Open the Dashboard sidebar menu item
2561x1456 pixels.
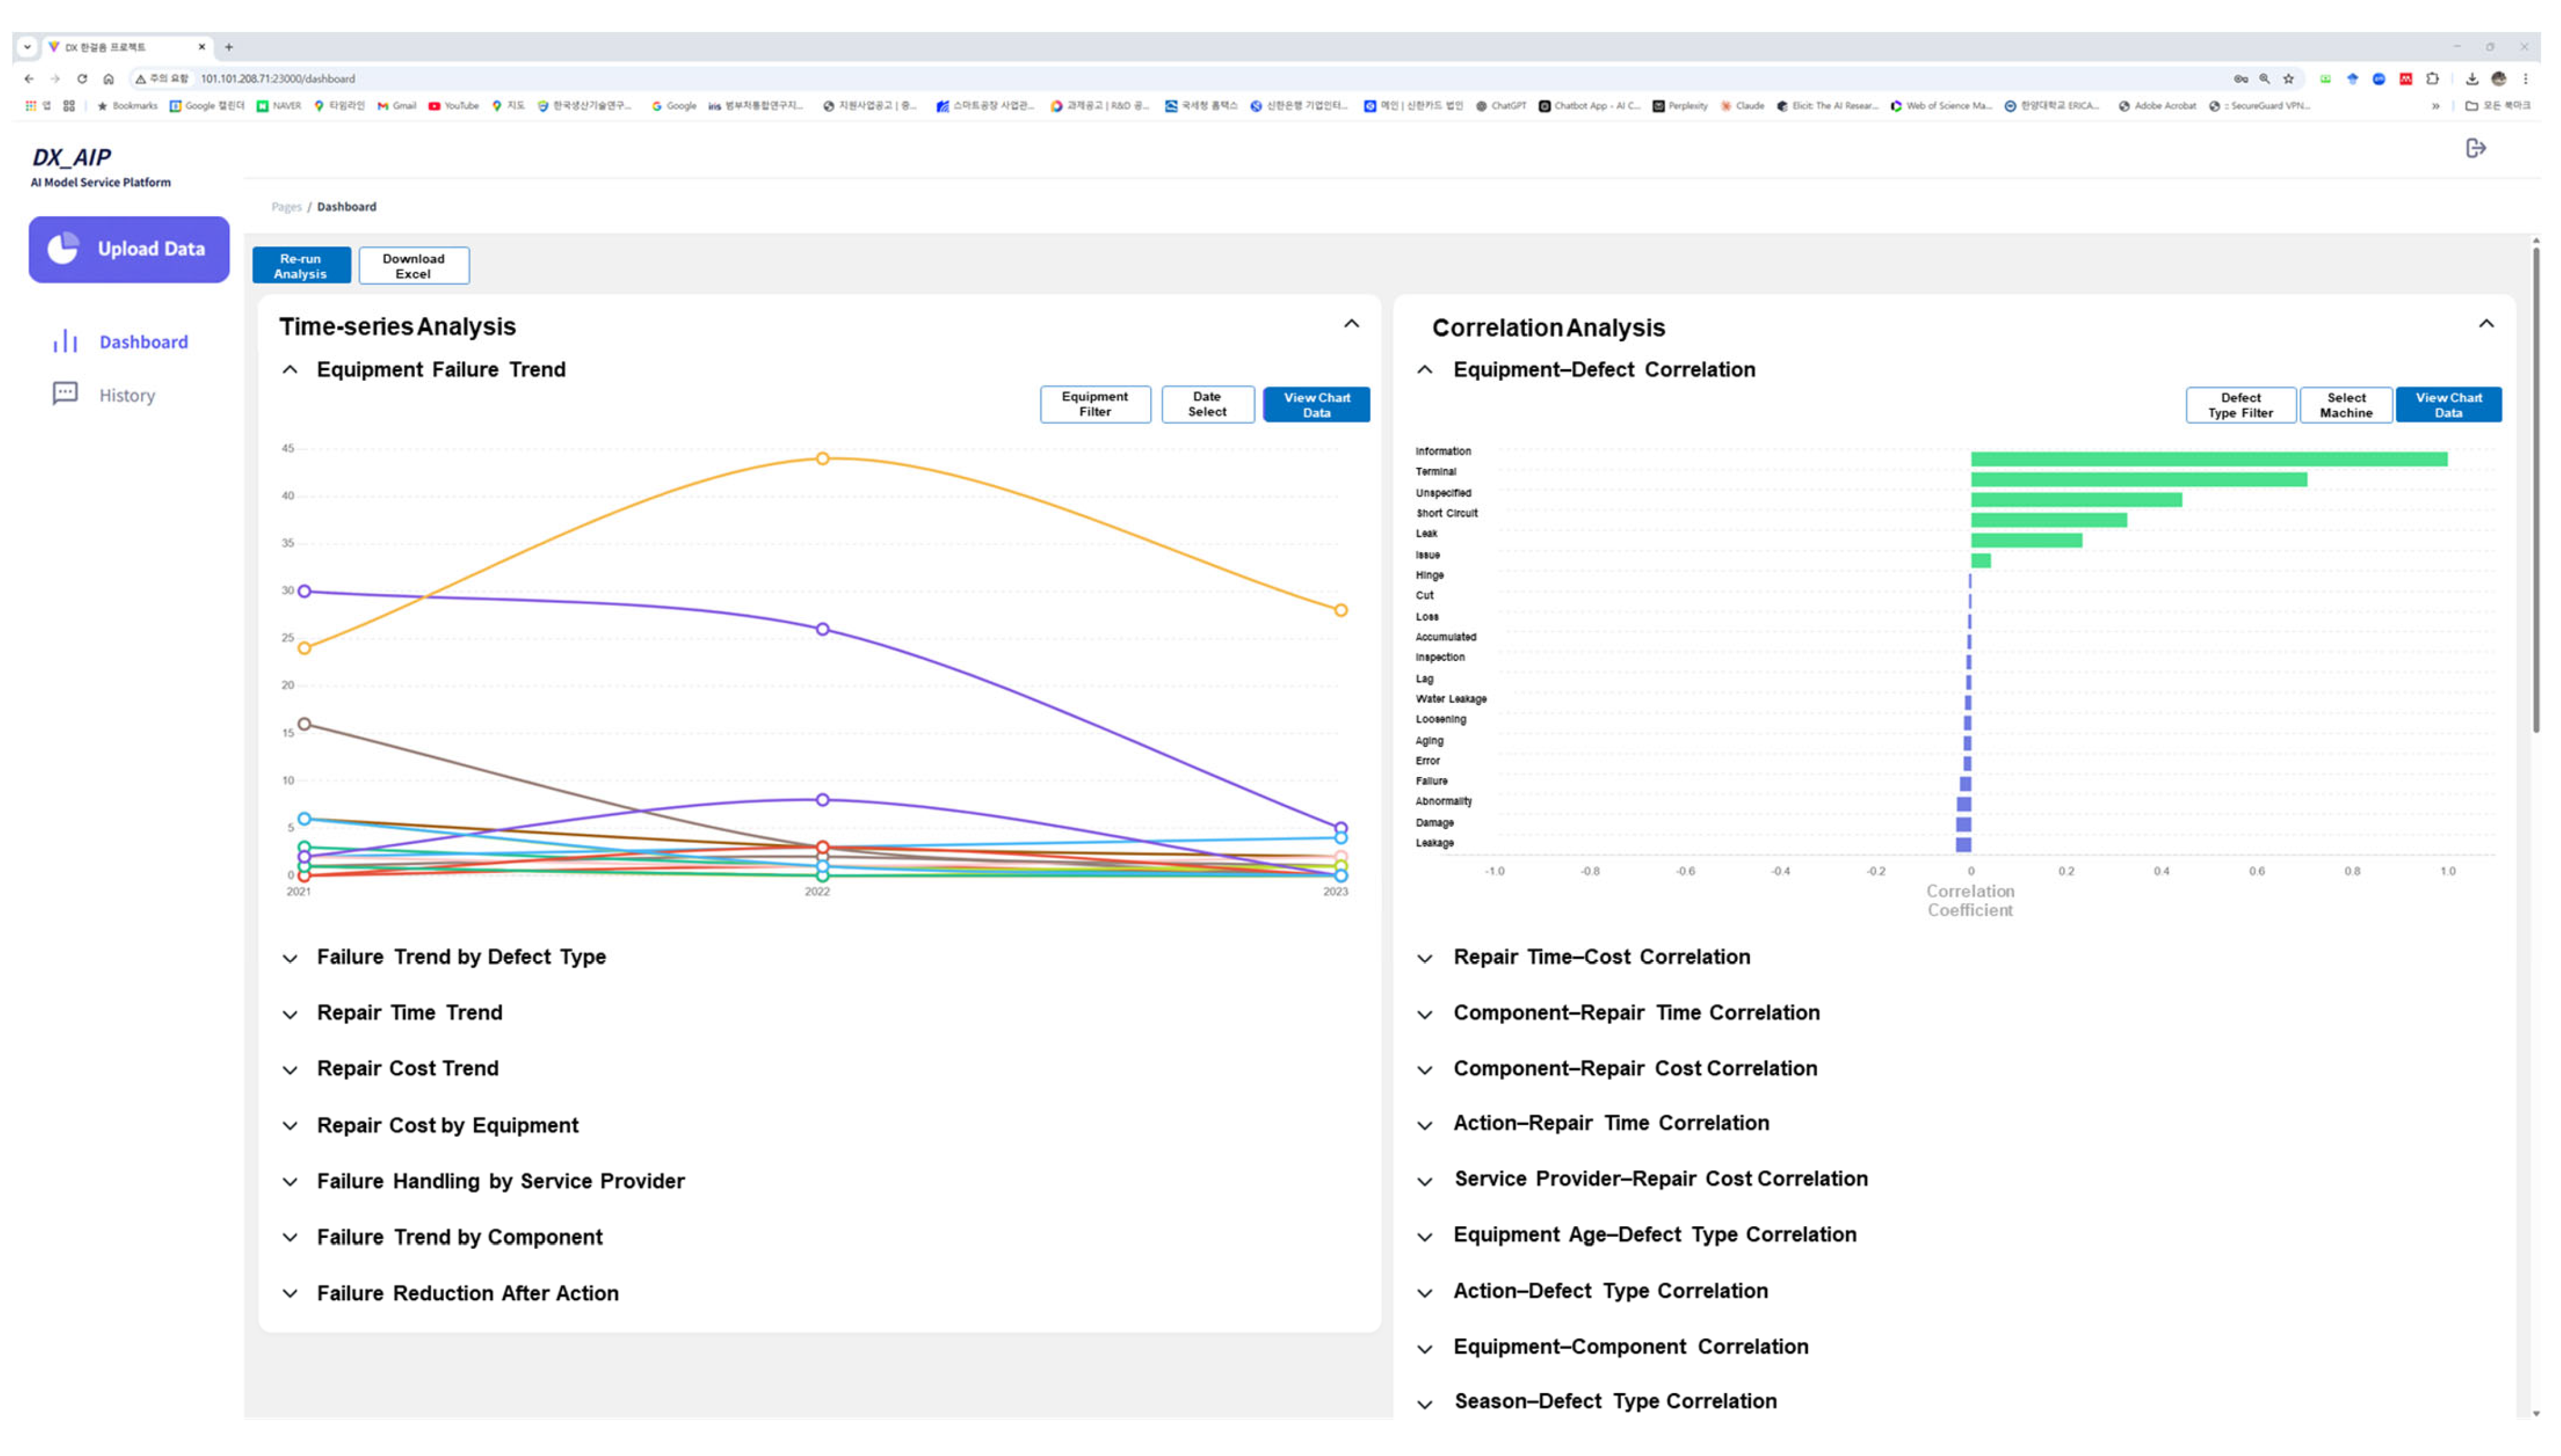click(x=120, y=342)
